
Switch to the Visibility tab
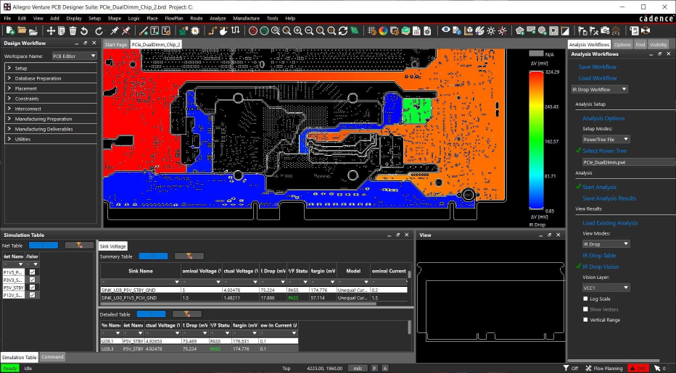pos(658,44)
